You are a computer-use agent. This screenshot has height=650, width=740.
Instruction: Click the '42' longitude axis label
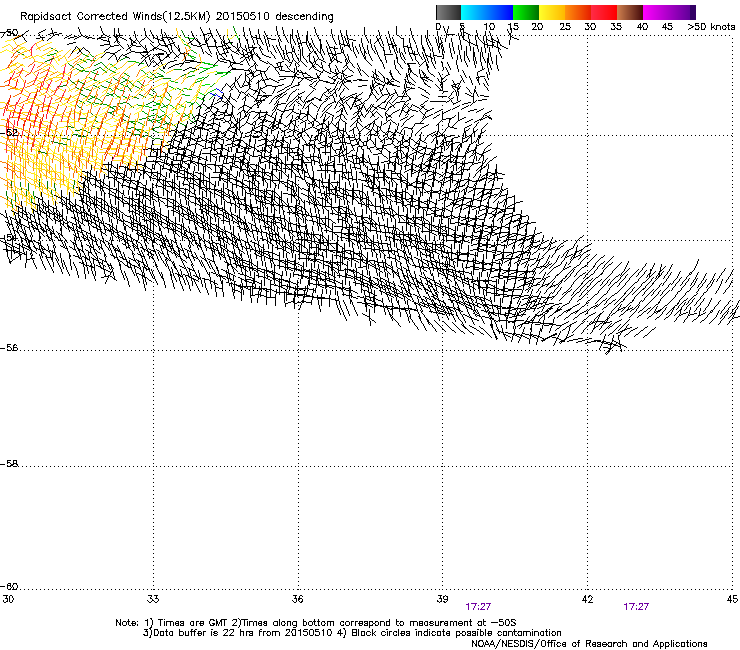coord(587,599)
